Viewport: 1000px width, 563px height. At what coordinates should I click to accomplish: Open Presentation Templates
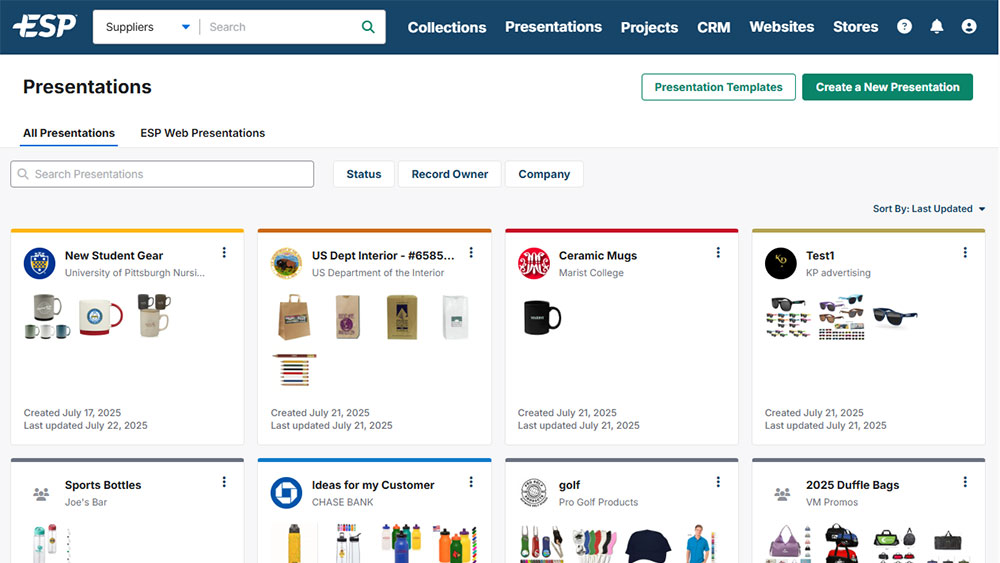[x=718, y=87]
